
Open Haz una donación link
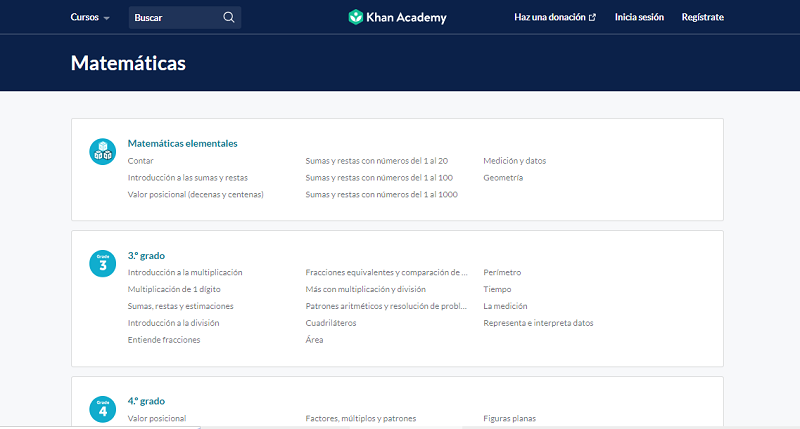(555, 17)
